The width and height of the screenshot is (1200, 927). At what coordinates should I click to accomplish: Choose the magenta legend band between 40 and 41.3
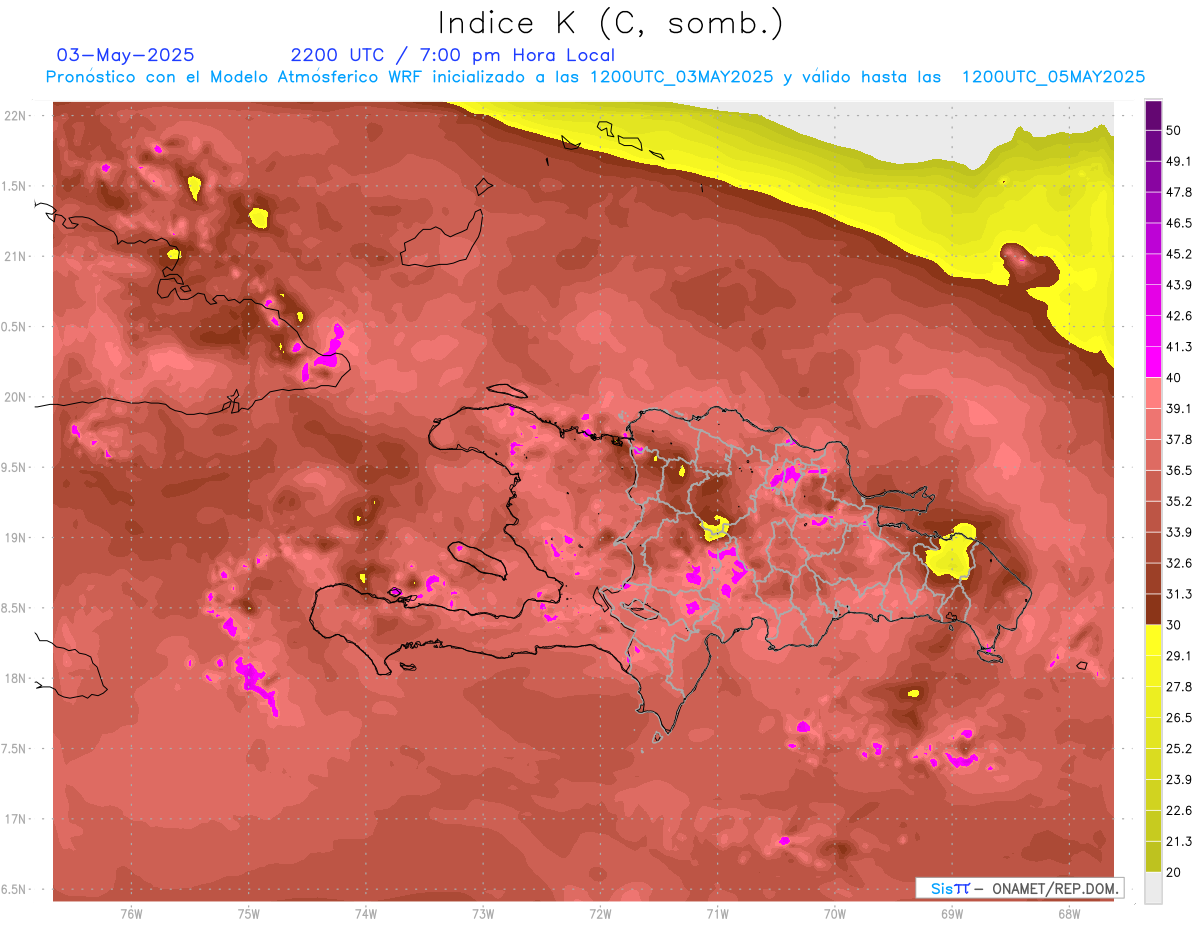(x=1153, y=362)
